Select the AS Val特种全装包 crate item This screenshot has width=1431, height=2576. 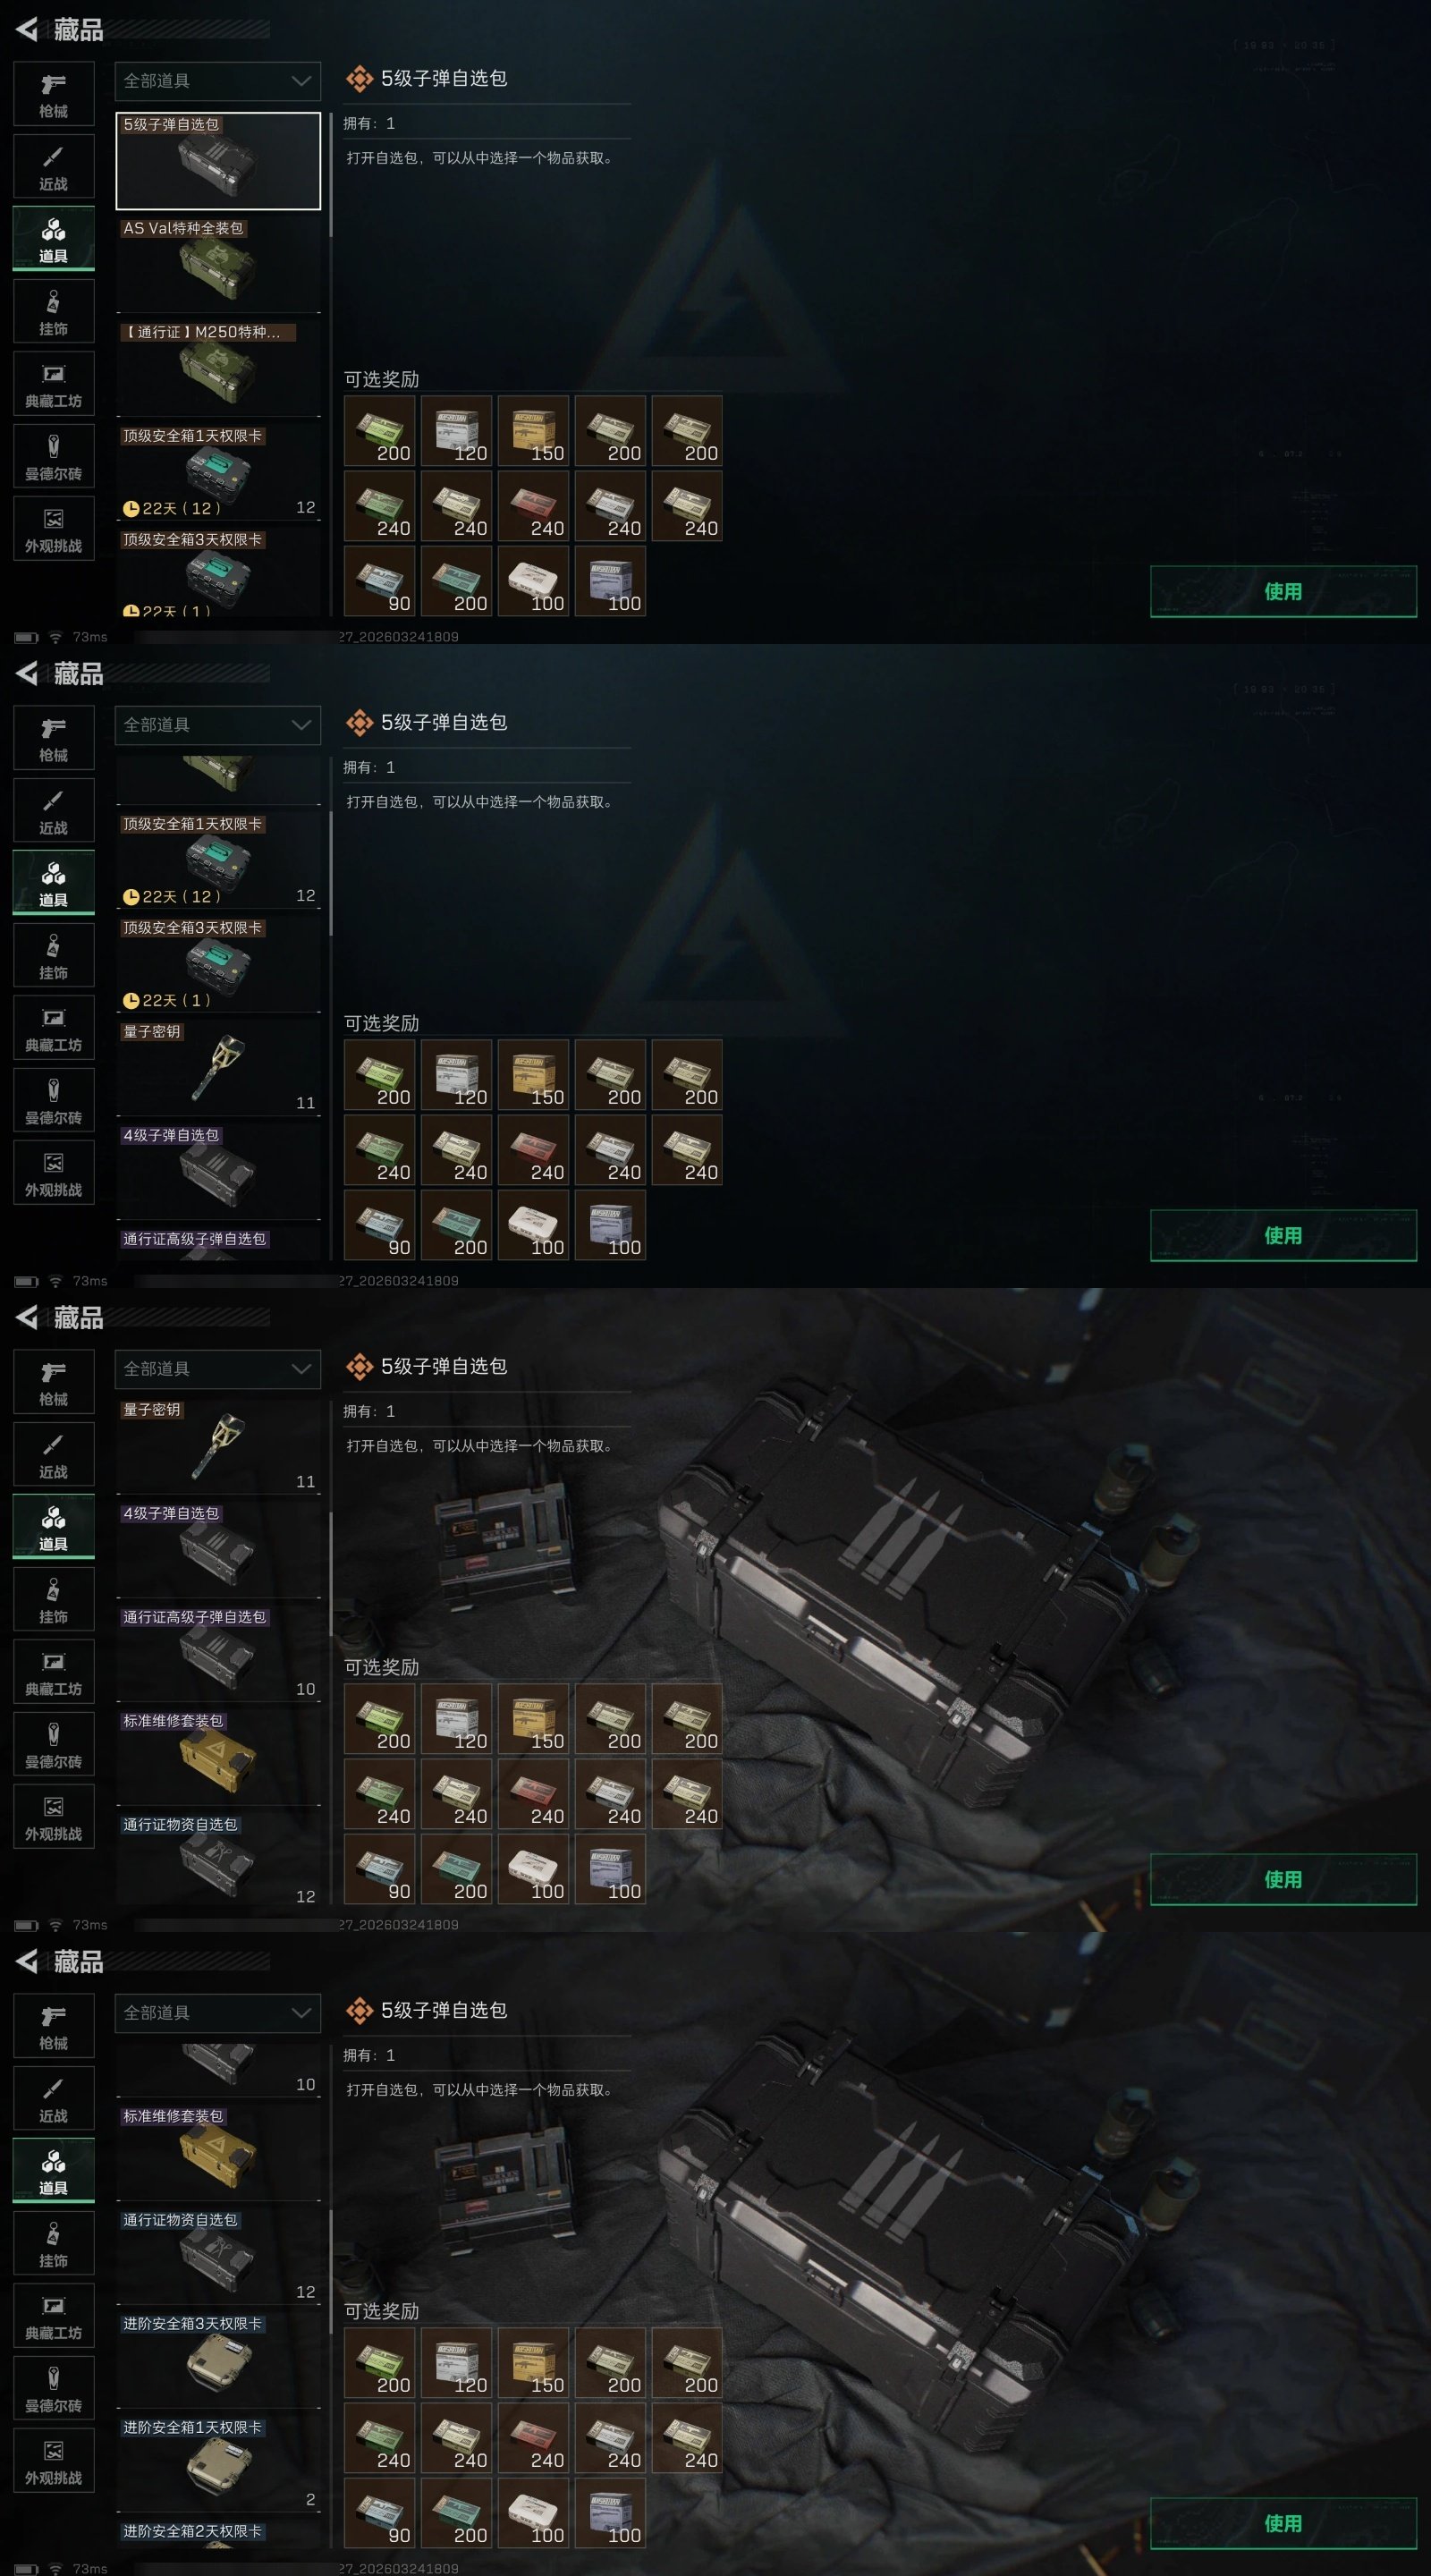[218, 264]
